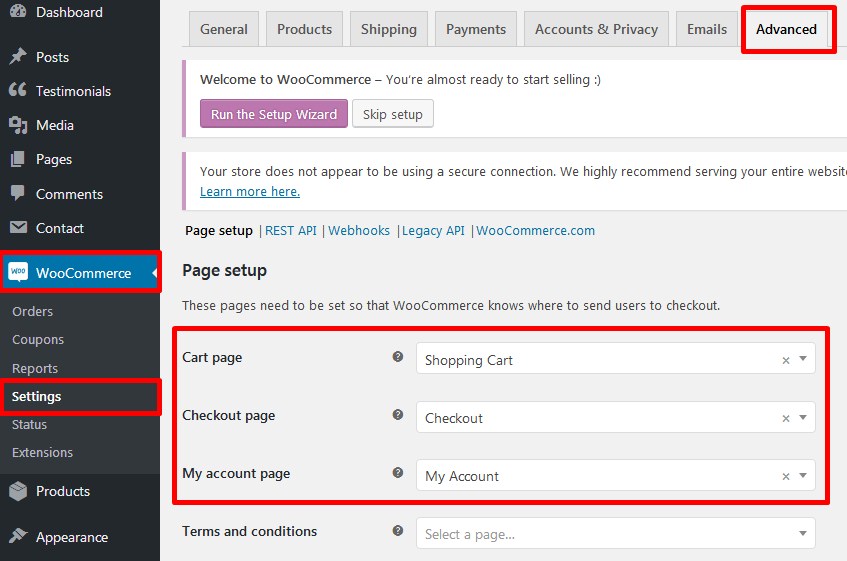Viewport: 847px width, 561px height.
Task: Show help tip for Checkout page
Action: coord(398,415)
